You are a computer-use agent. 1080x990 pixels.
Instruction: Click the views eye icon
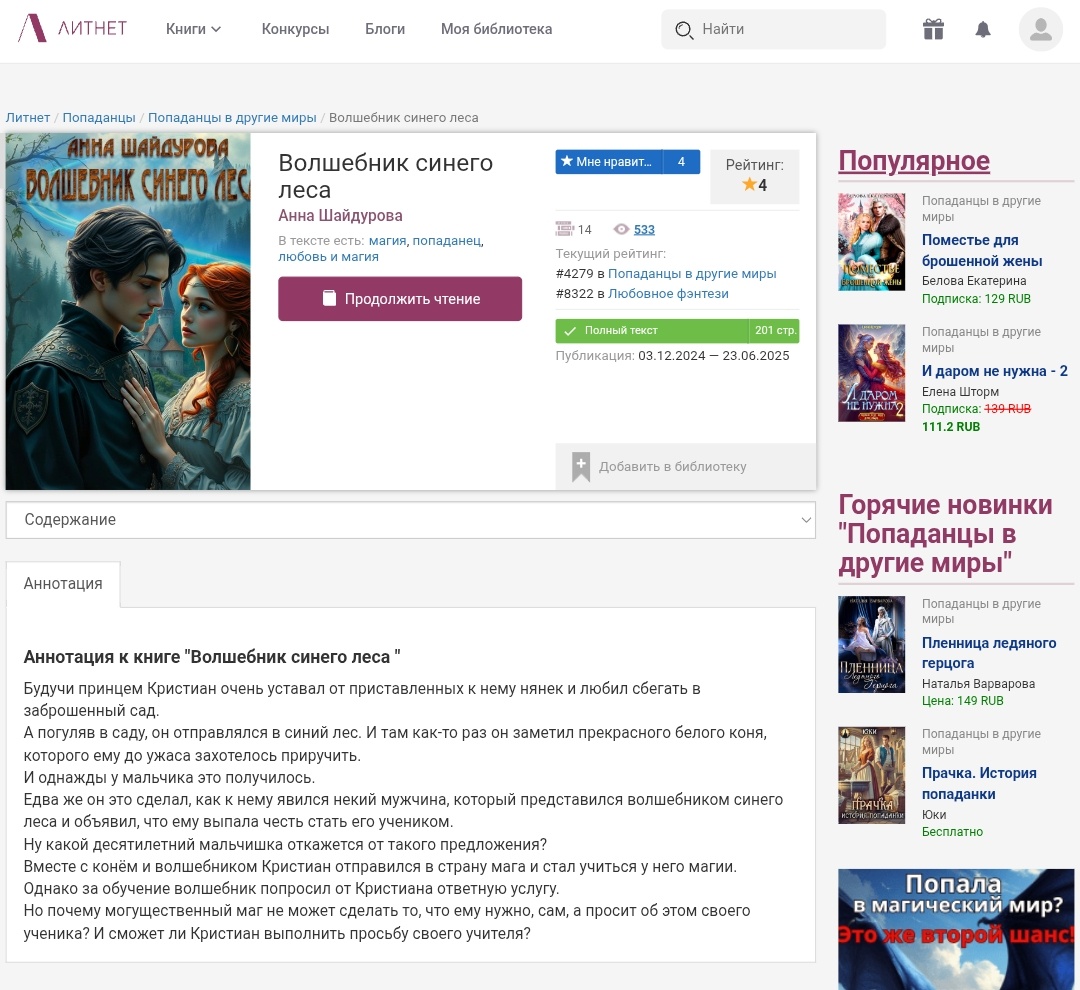pos(621,229)
